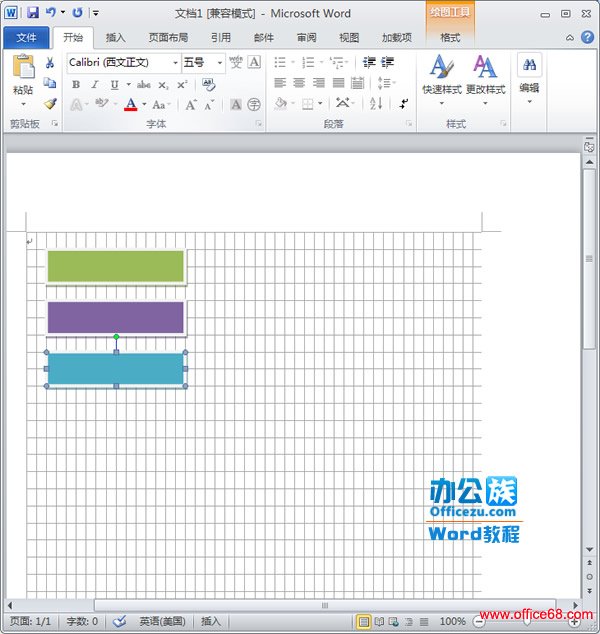Viewport: 600px width, 634px height.
Task: Toggle character shading A button
Action: tap(236, 105)
